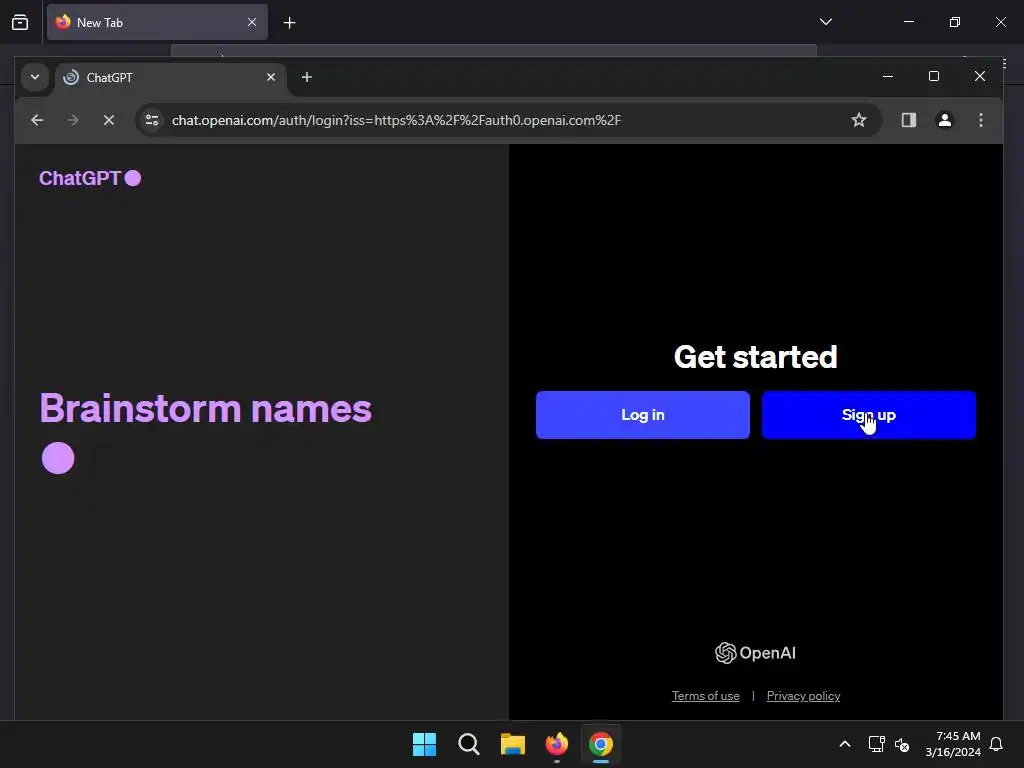Click the Log in button
This screenshot has width=1024, height=768.
pos(643,415)
